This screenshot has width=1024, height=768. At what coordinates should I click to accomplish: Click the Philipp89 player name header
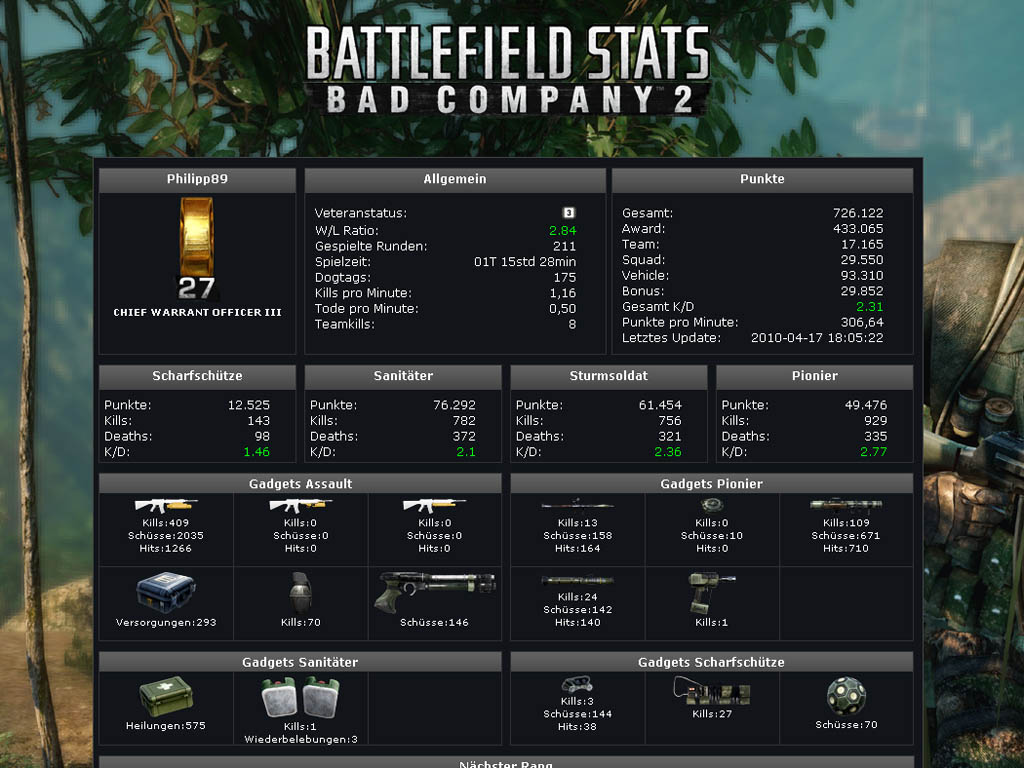click(197, 180)
